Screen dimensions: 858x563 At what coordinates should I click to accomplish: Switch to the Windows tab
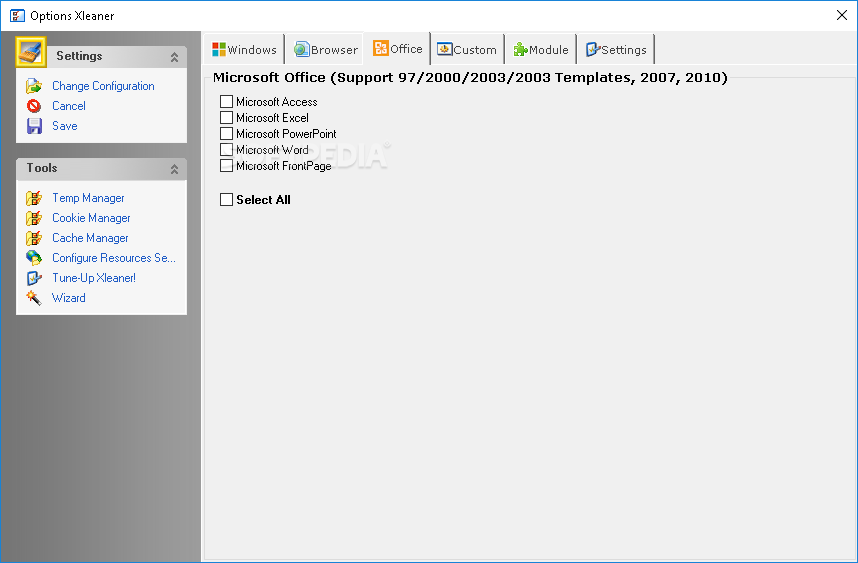pos(245,50)
